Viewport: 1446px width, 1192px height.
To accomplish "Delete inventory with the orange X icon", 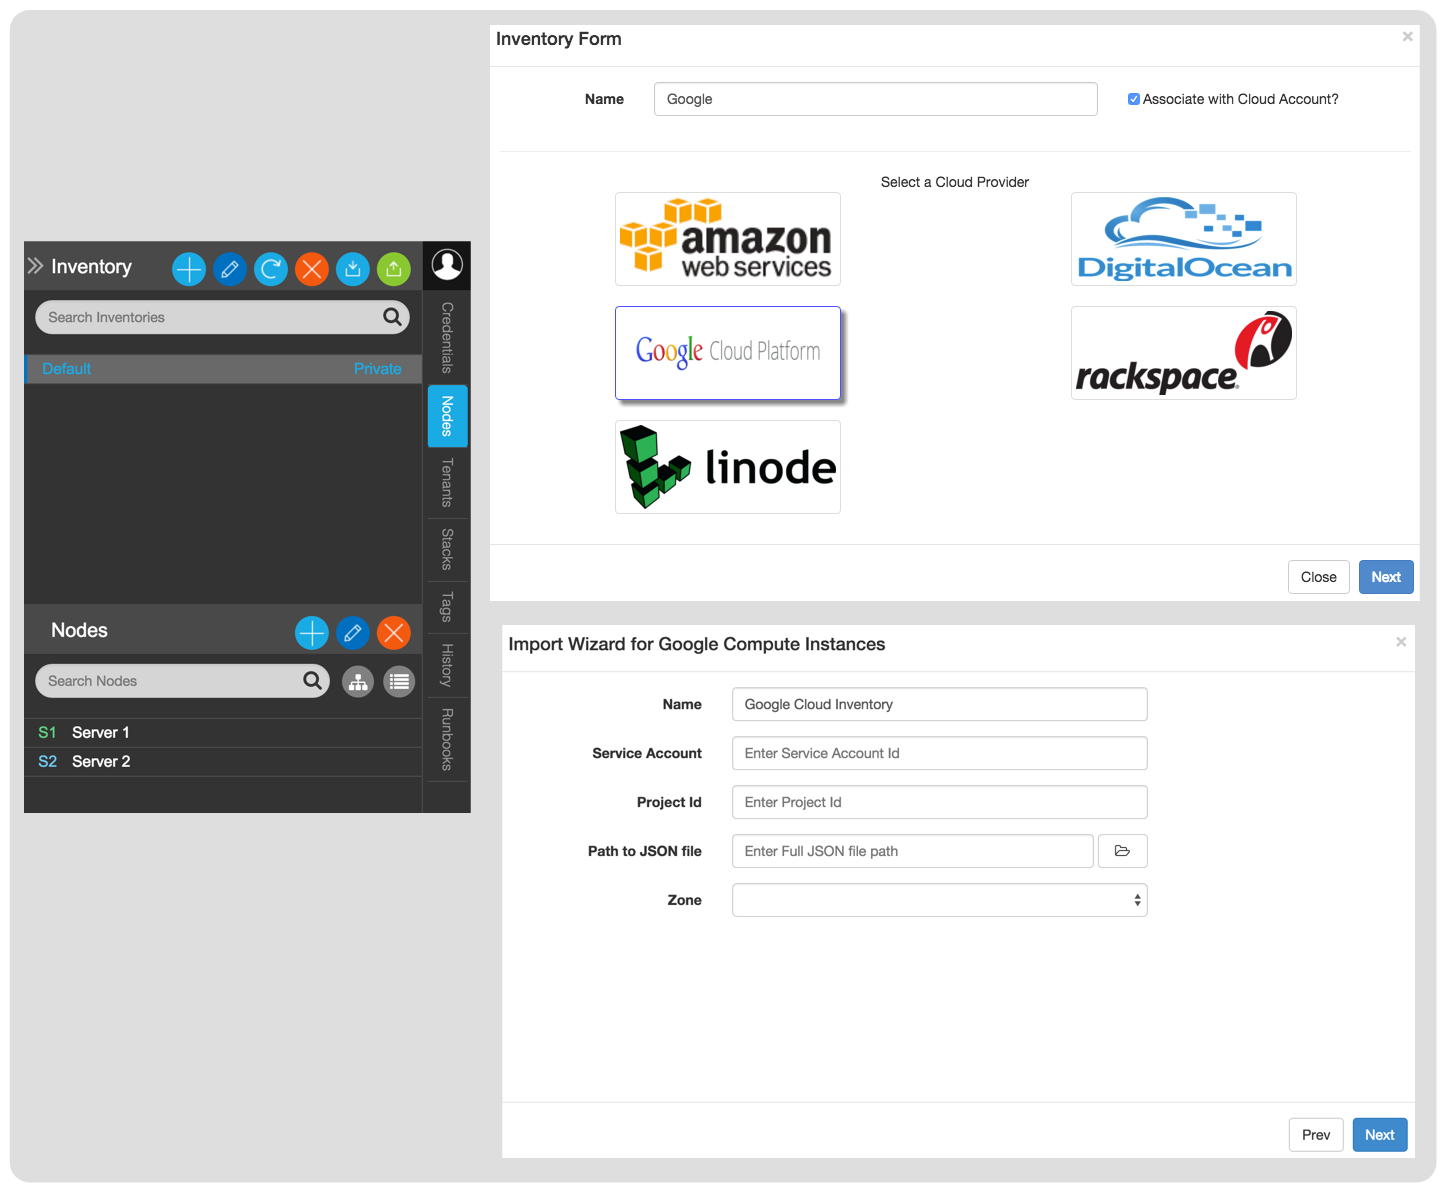I will (x=312, y=269).
